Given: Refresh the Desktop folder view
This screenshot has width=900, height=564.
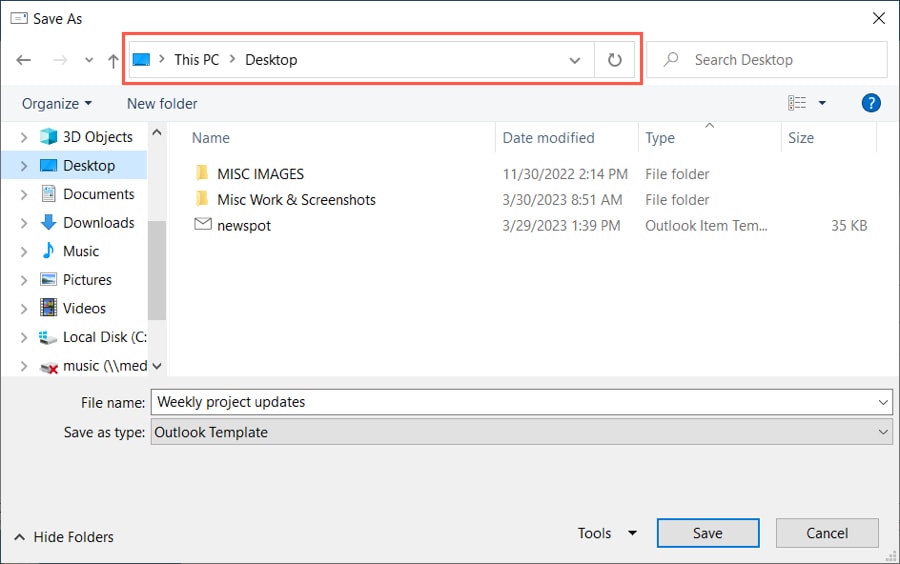Looking at the screenshot, I should [615, 60].
